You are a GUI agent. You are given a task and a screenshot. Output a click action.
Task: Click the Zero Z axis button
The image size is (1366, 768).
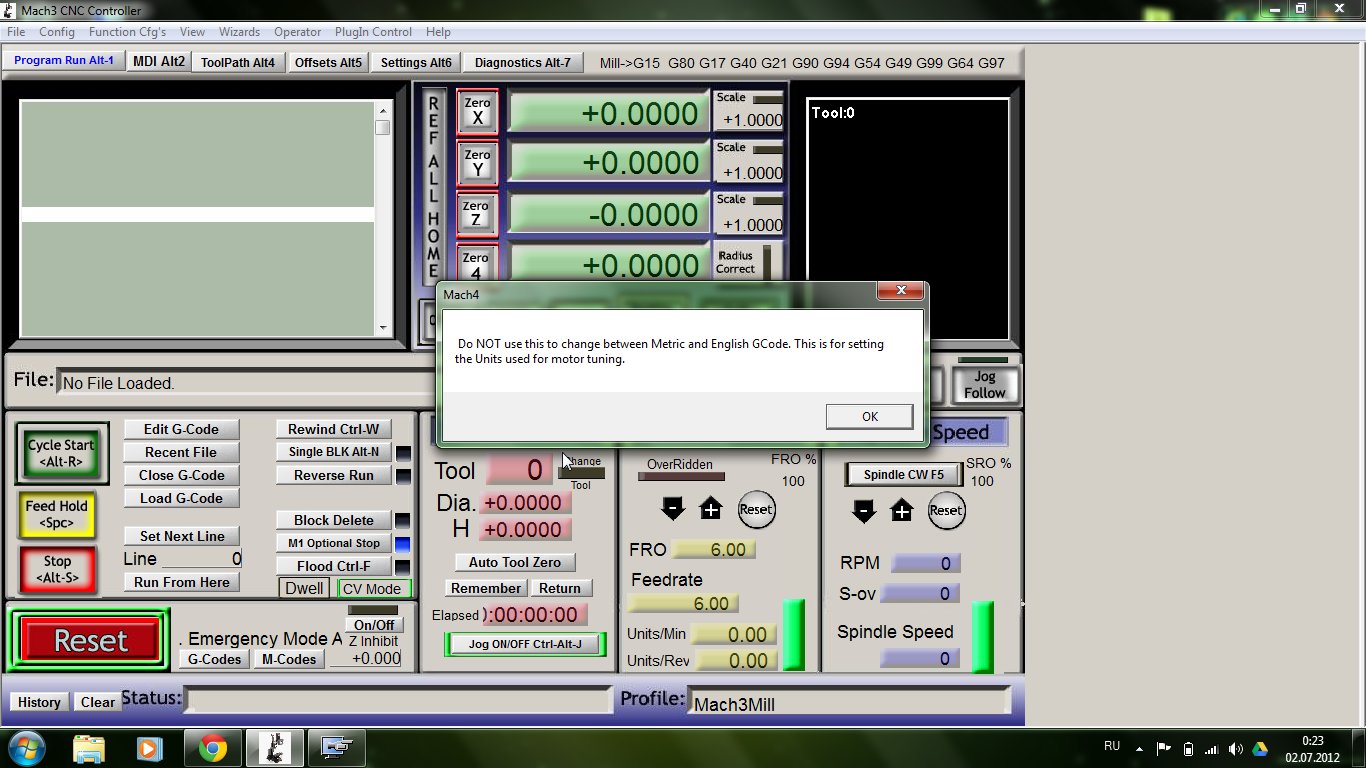tap(477, 214)
